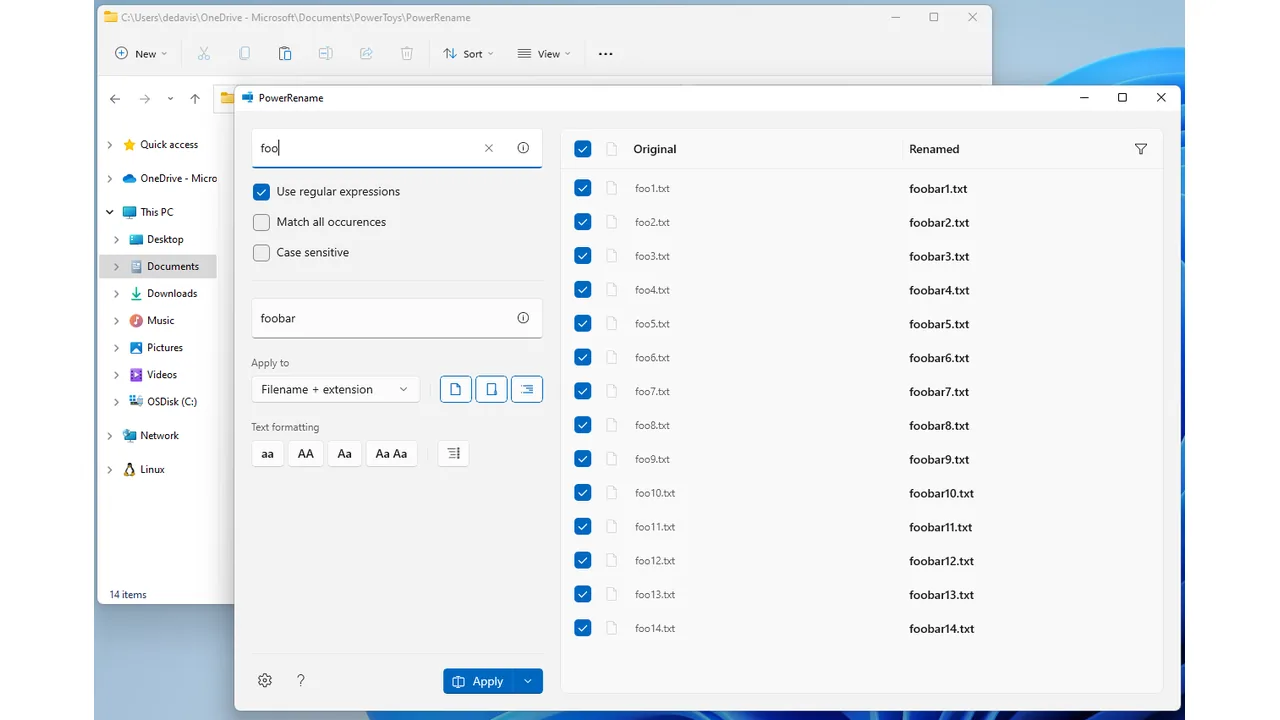The image size is (1280, 720).
Task: Apply lowercase 'aa' text formatting
Action: point(267,454)
